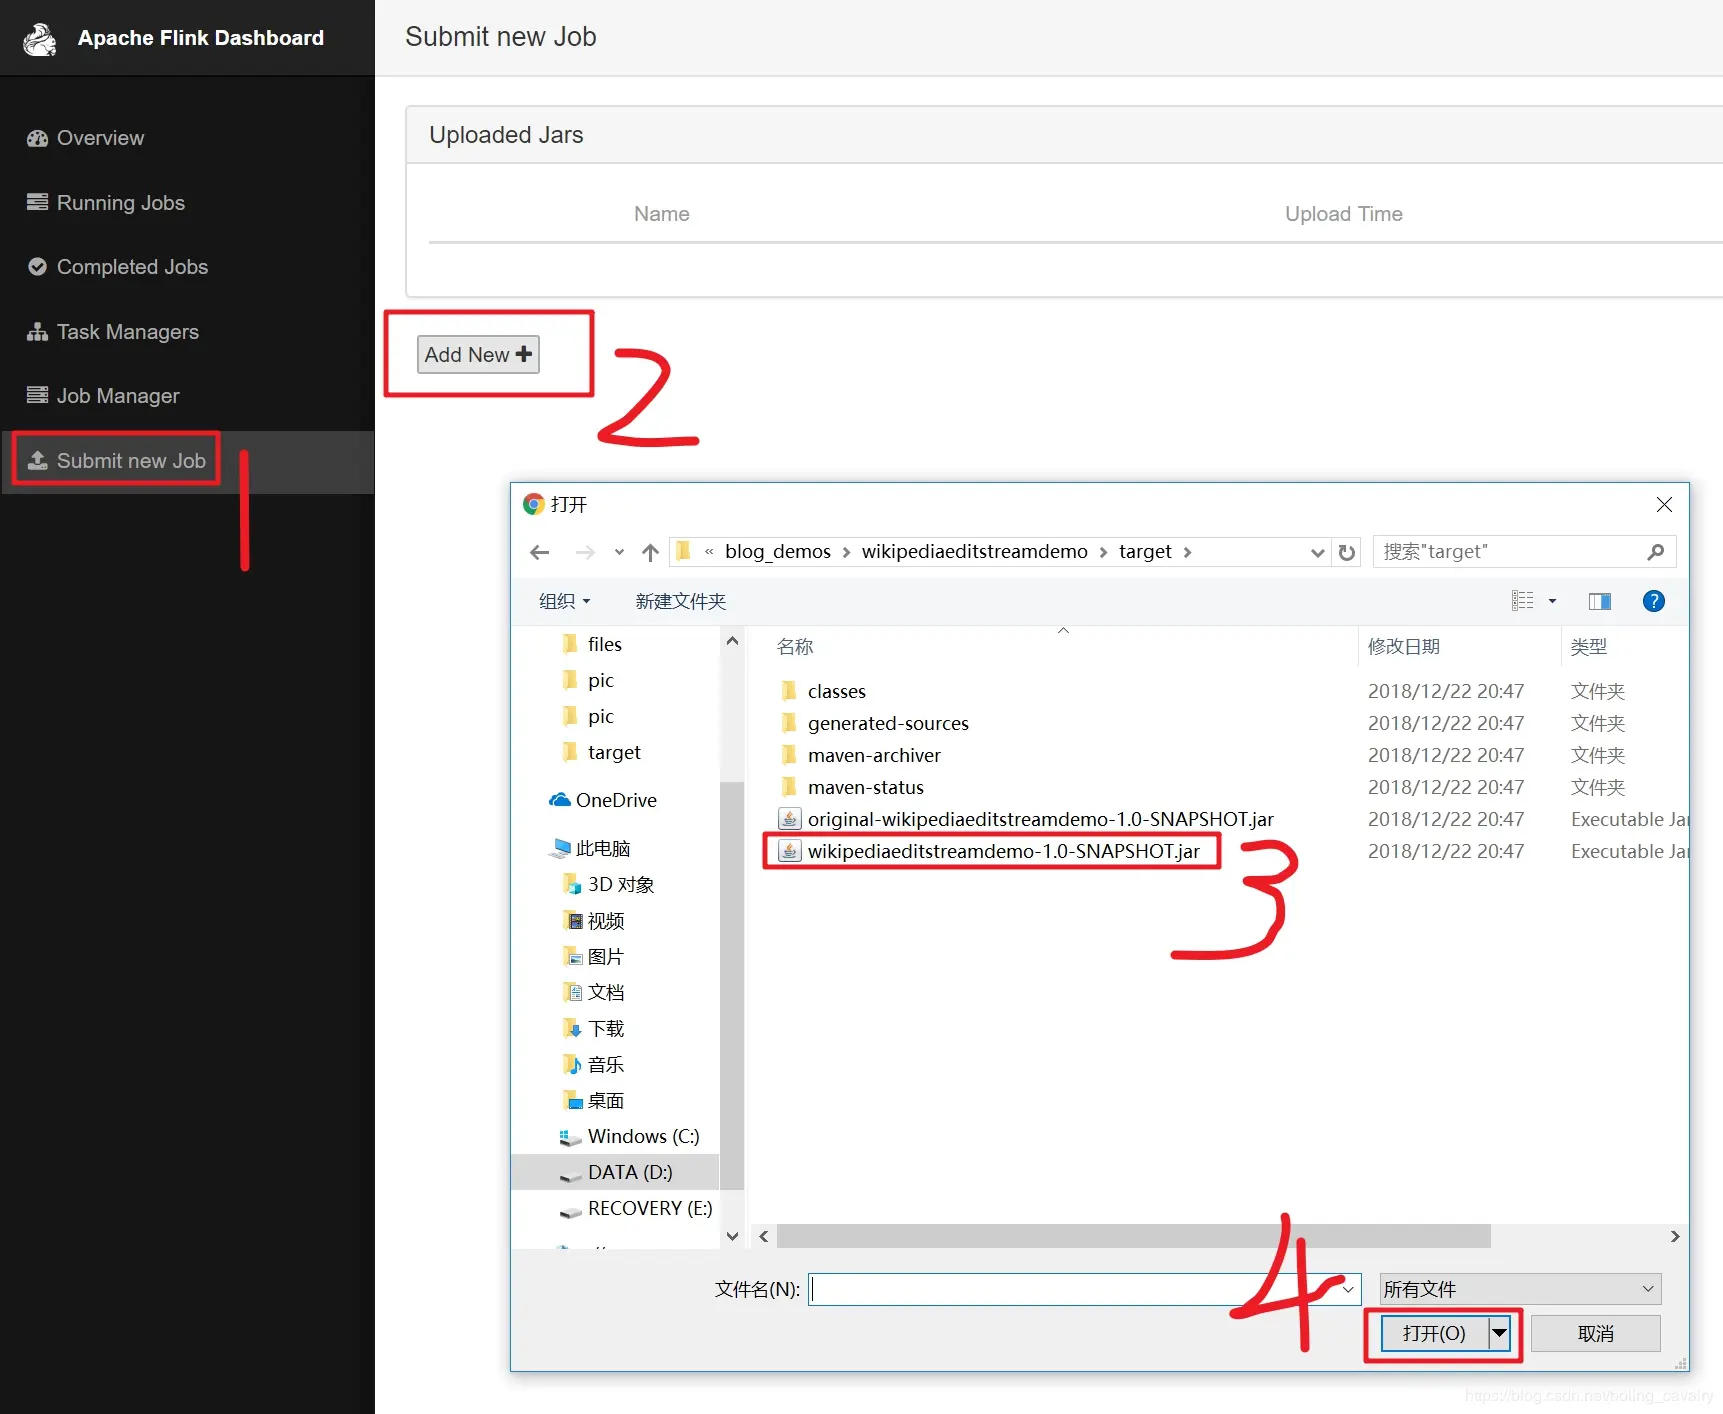This screenshot has width=1723, height=1414.
Task: Click down arrow of navigation tree scrollbar
Action: pyautogui.click(x=732, y=1236)
